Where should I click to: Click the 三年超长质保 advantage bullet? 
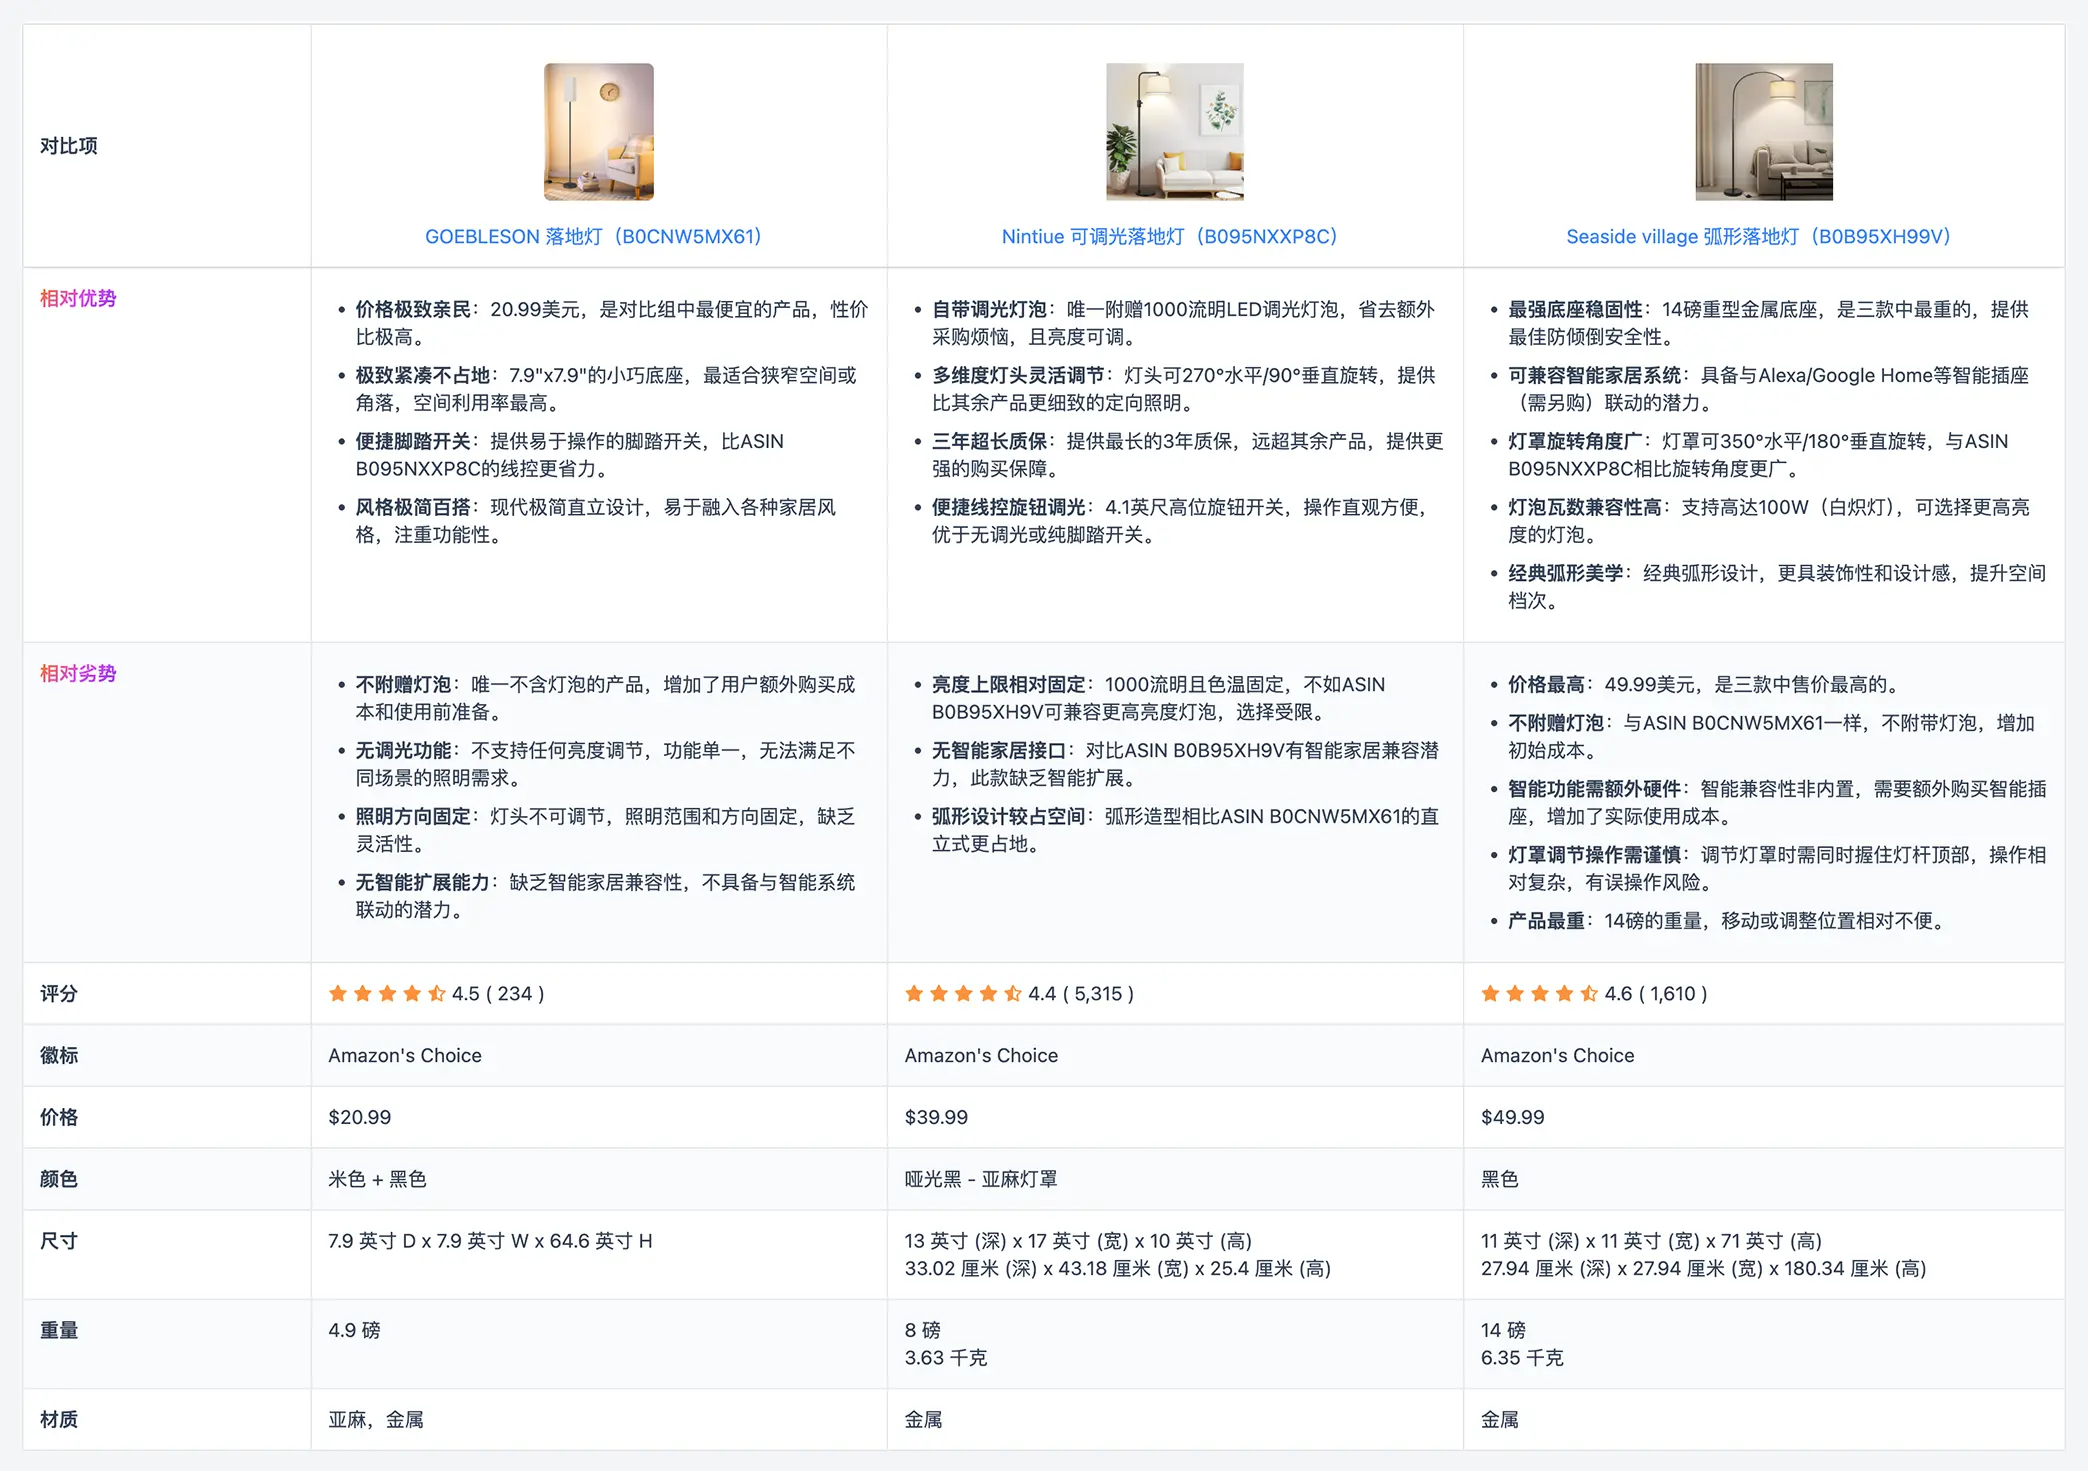click(x=1187, y=456)
